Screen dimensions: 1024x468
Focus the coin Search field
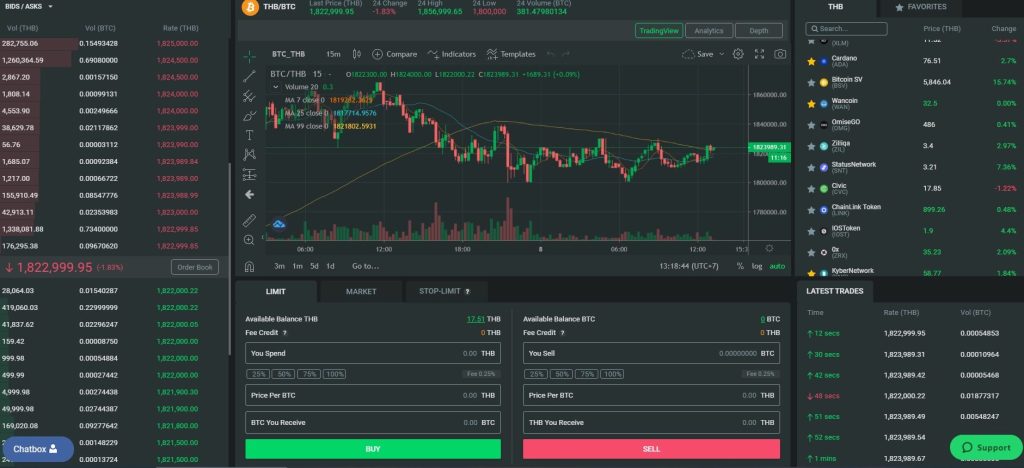(x=846, y=29)
